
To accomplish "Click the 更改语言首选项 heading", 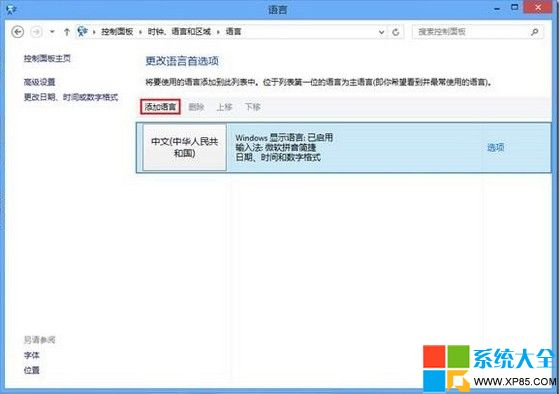I will tap(182, 61).
